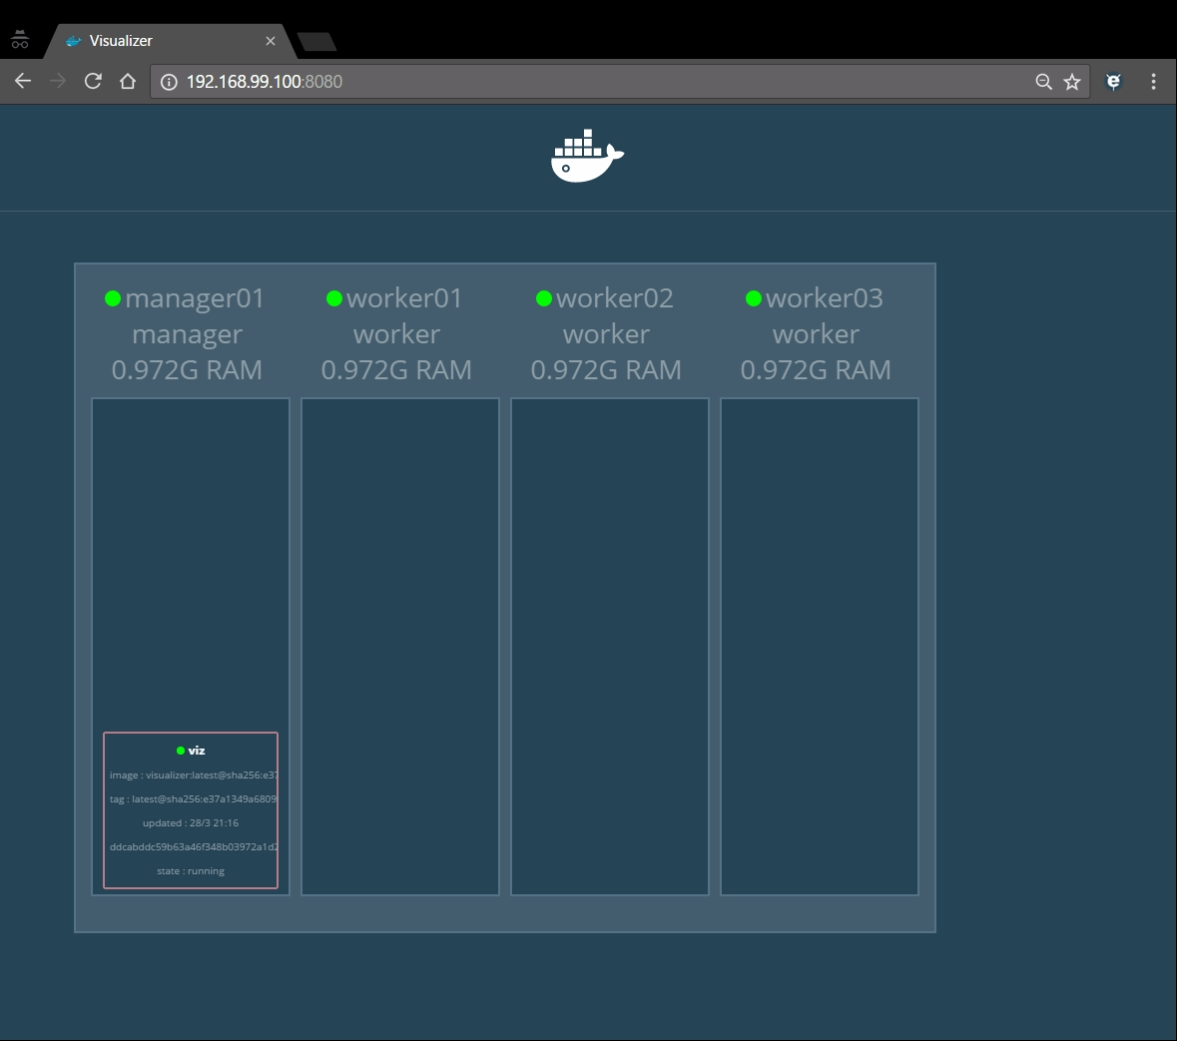Click the state : running line
Screen dimensions: 1177x1041
coord(191,871)
